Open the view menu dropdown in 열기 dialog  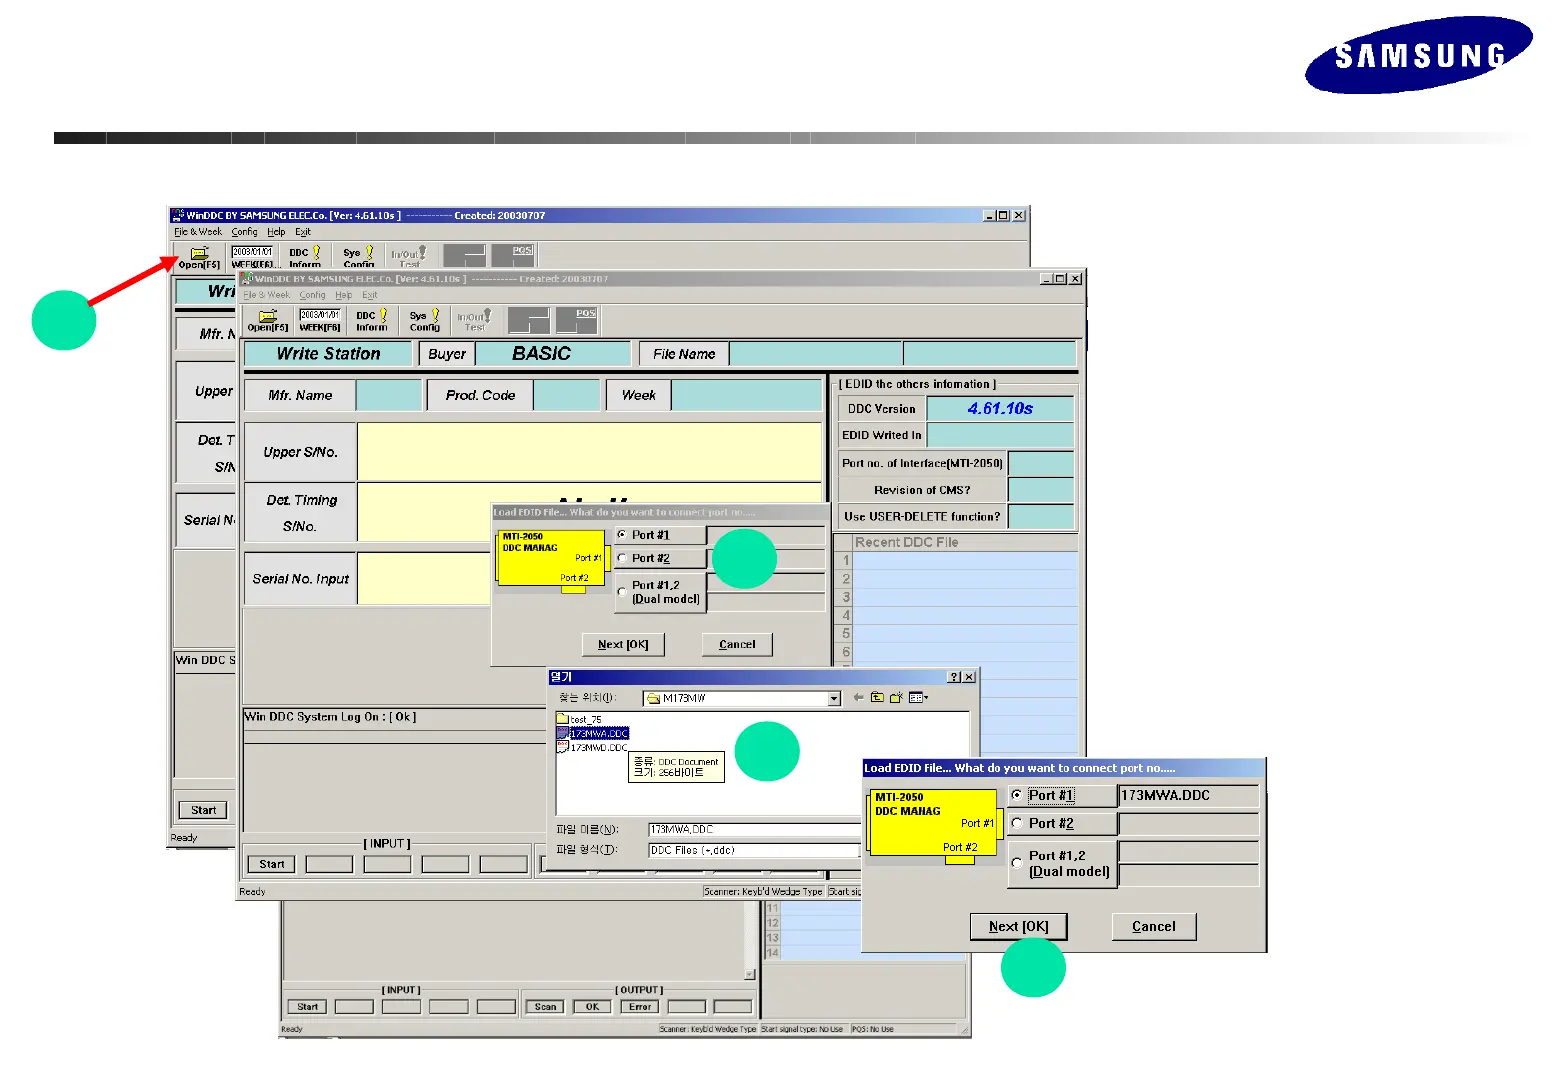919,698
